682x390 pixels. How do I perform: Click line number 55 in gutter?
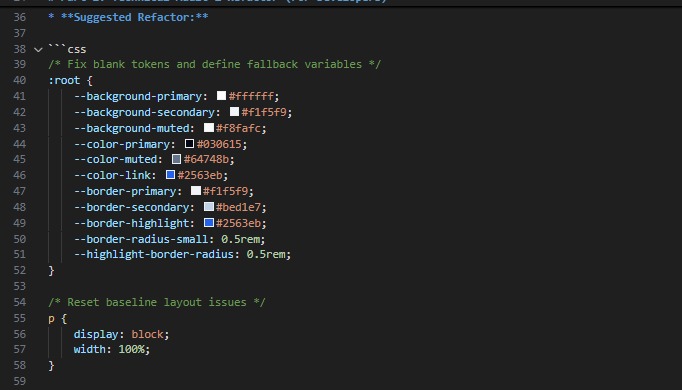[20, 318]
